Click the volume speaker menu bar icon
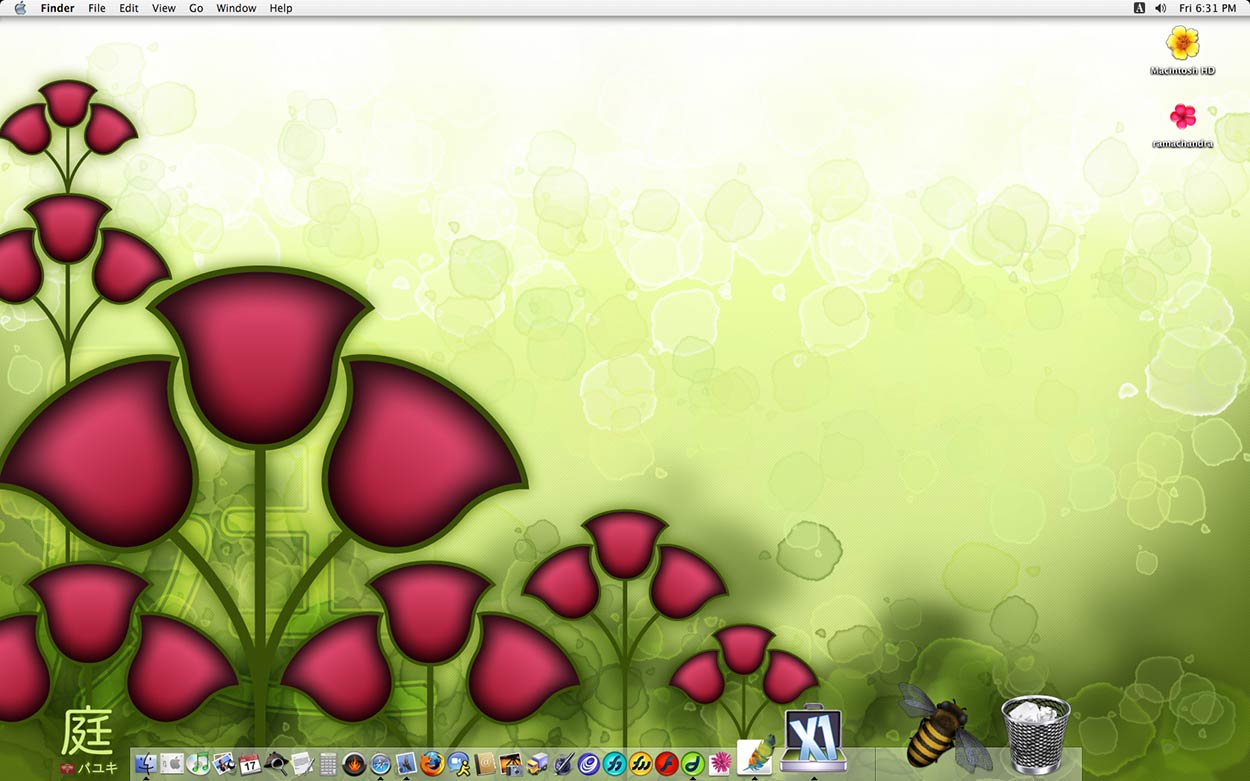 (x=1160, y=8)
